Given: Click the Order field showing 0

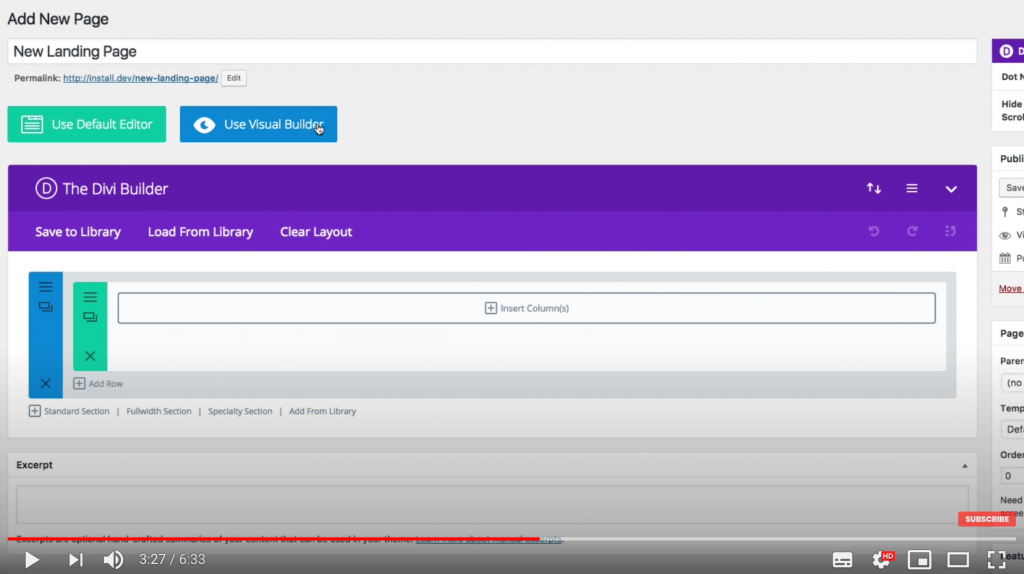Looking at the screenshot, I should (x=1012, y=476).
